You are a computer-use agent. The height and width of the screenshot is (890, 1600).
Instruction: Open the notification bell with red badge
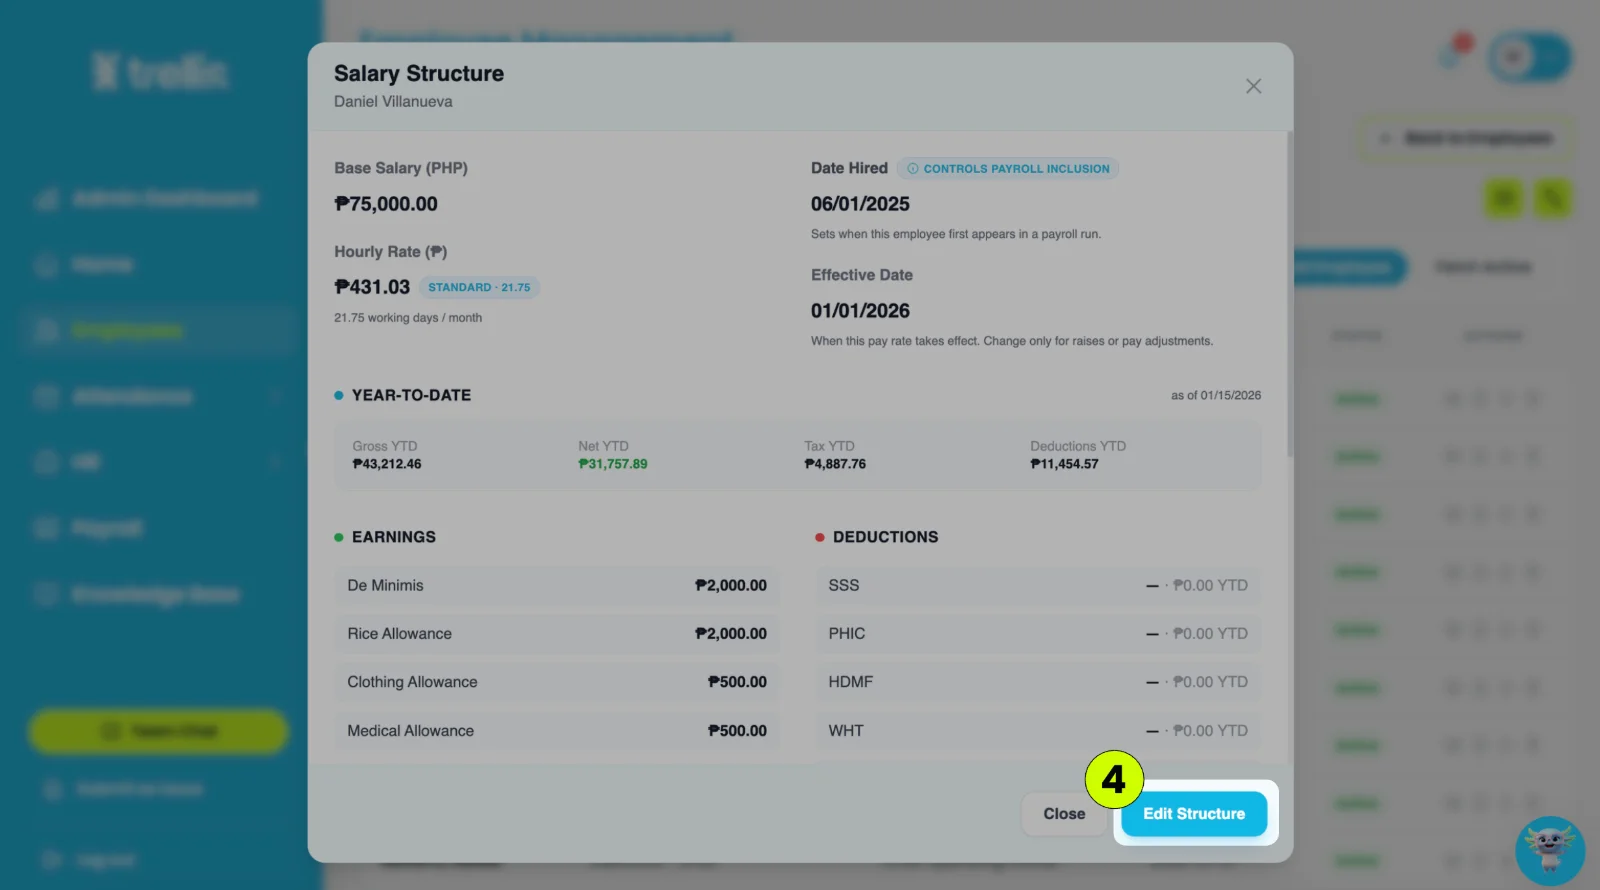coord(1455,52)
